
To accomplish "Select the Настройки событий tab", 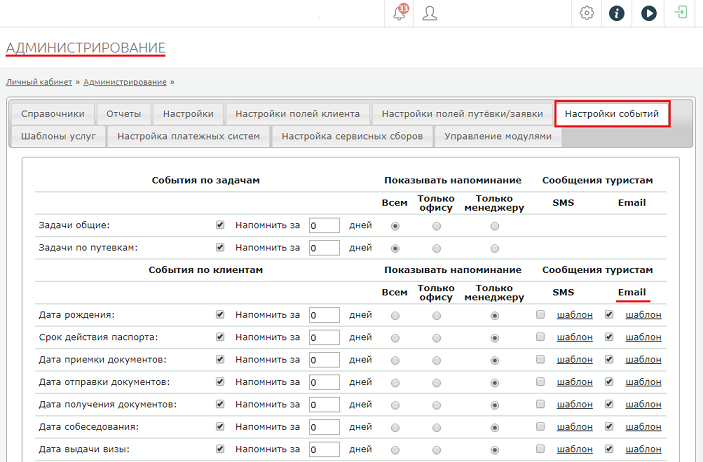I will (612, 114).
